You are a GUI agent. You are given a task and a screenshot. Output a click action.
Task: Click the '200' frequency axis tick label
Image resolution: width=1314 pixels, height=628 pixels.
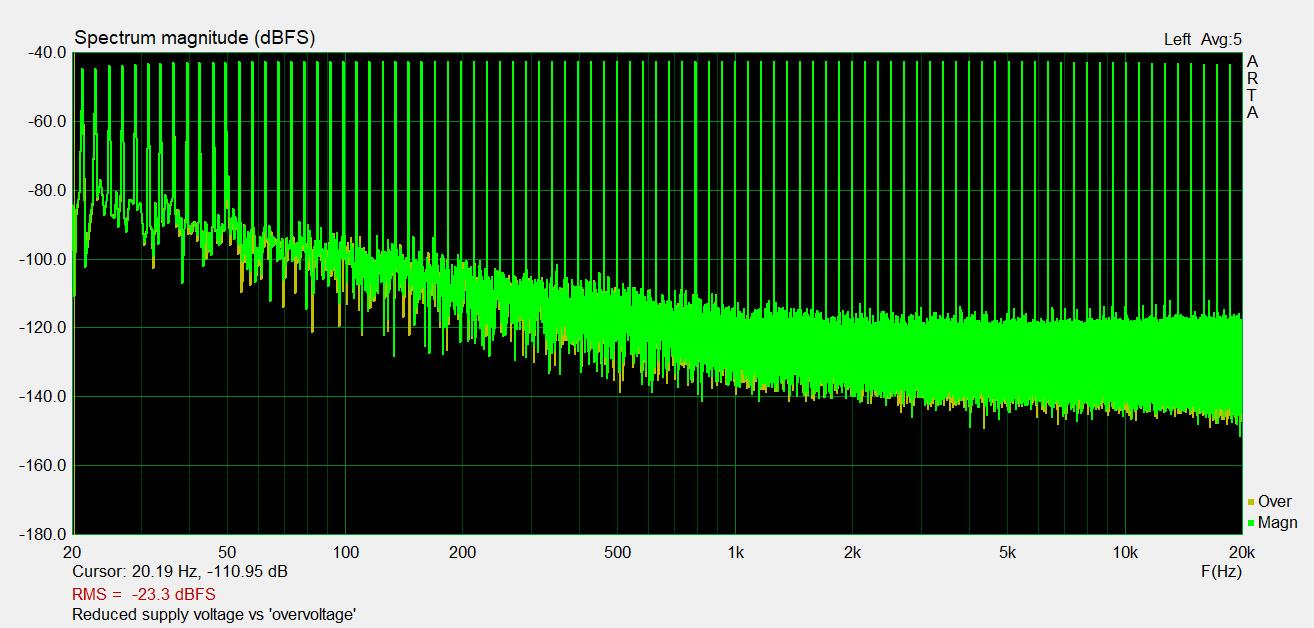tap(462, 552)
